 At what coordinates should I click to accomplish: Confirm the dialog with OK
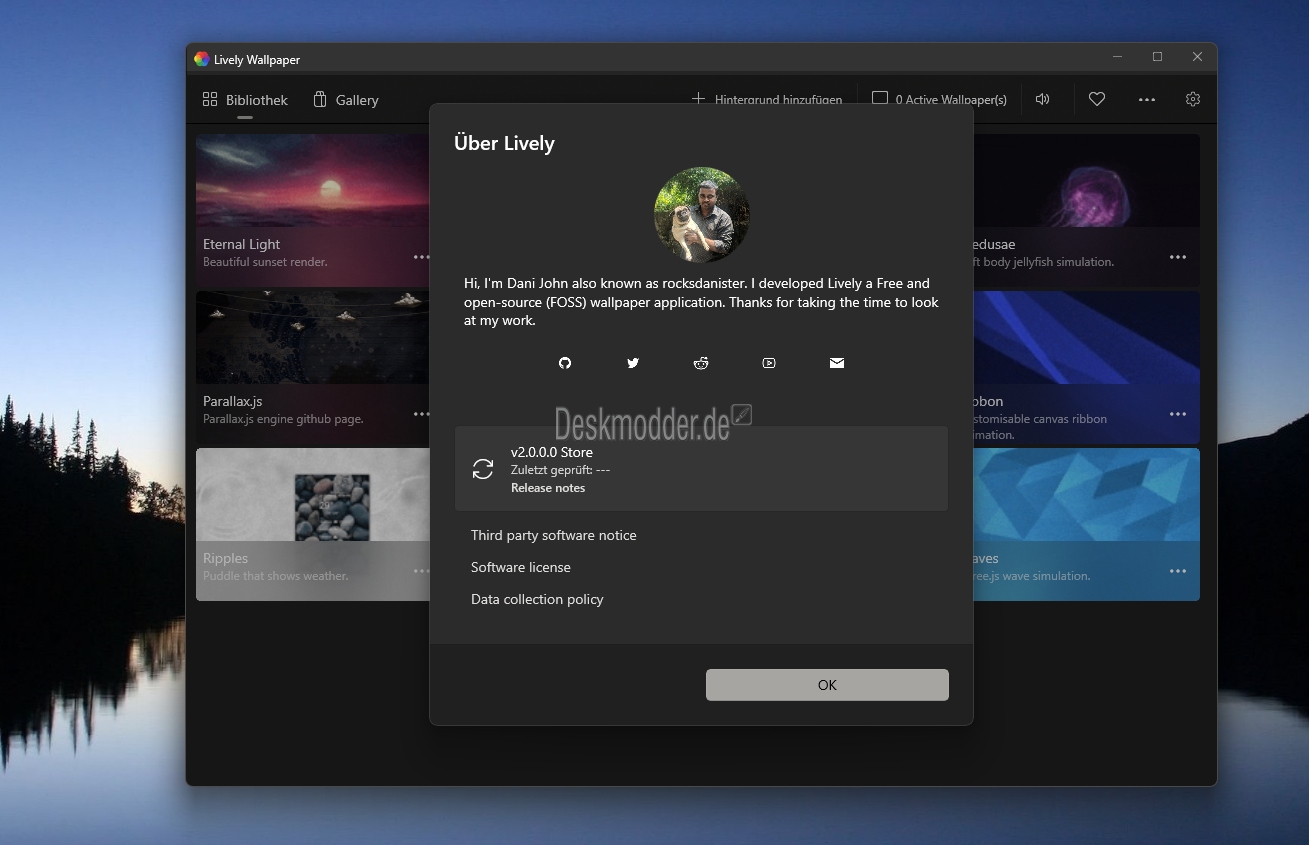pos(827,685)
